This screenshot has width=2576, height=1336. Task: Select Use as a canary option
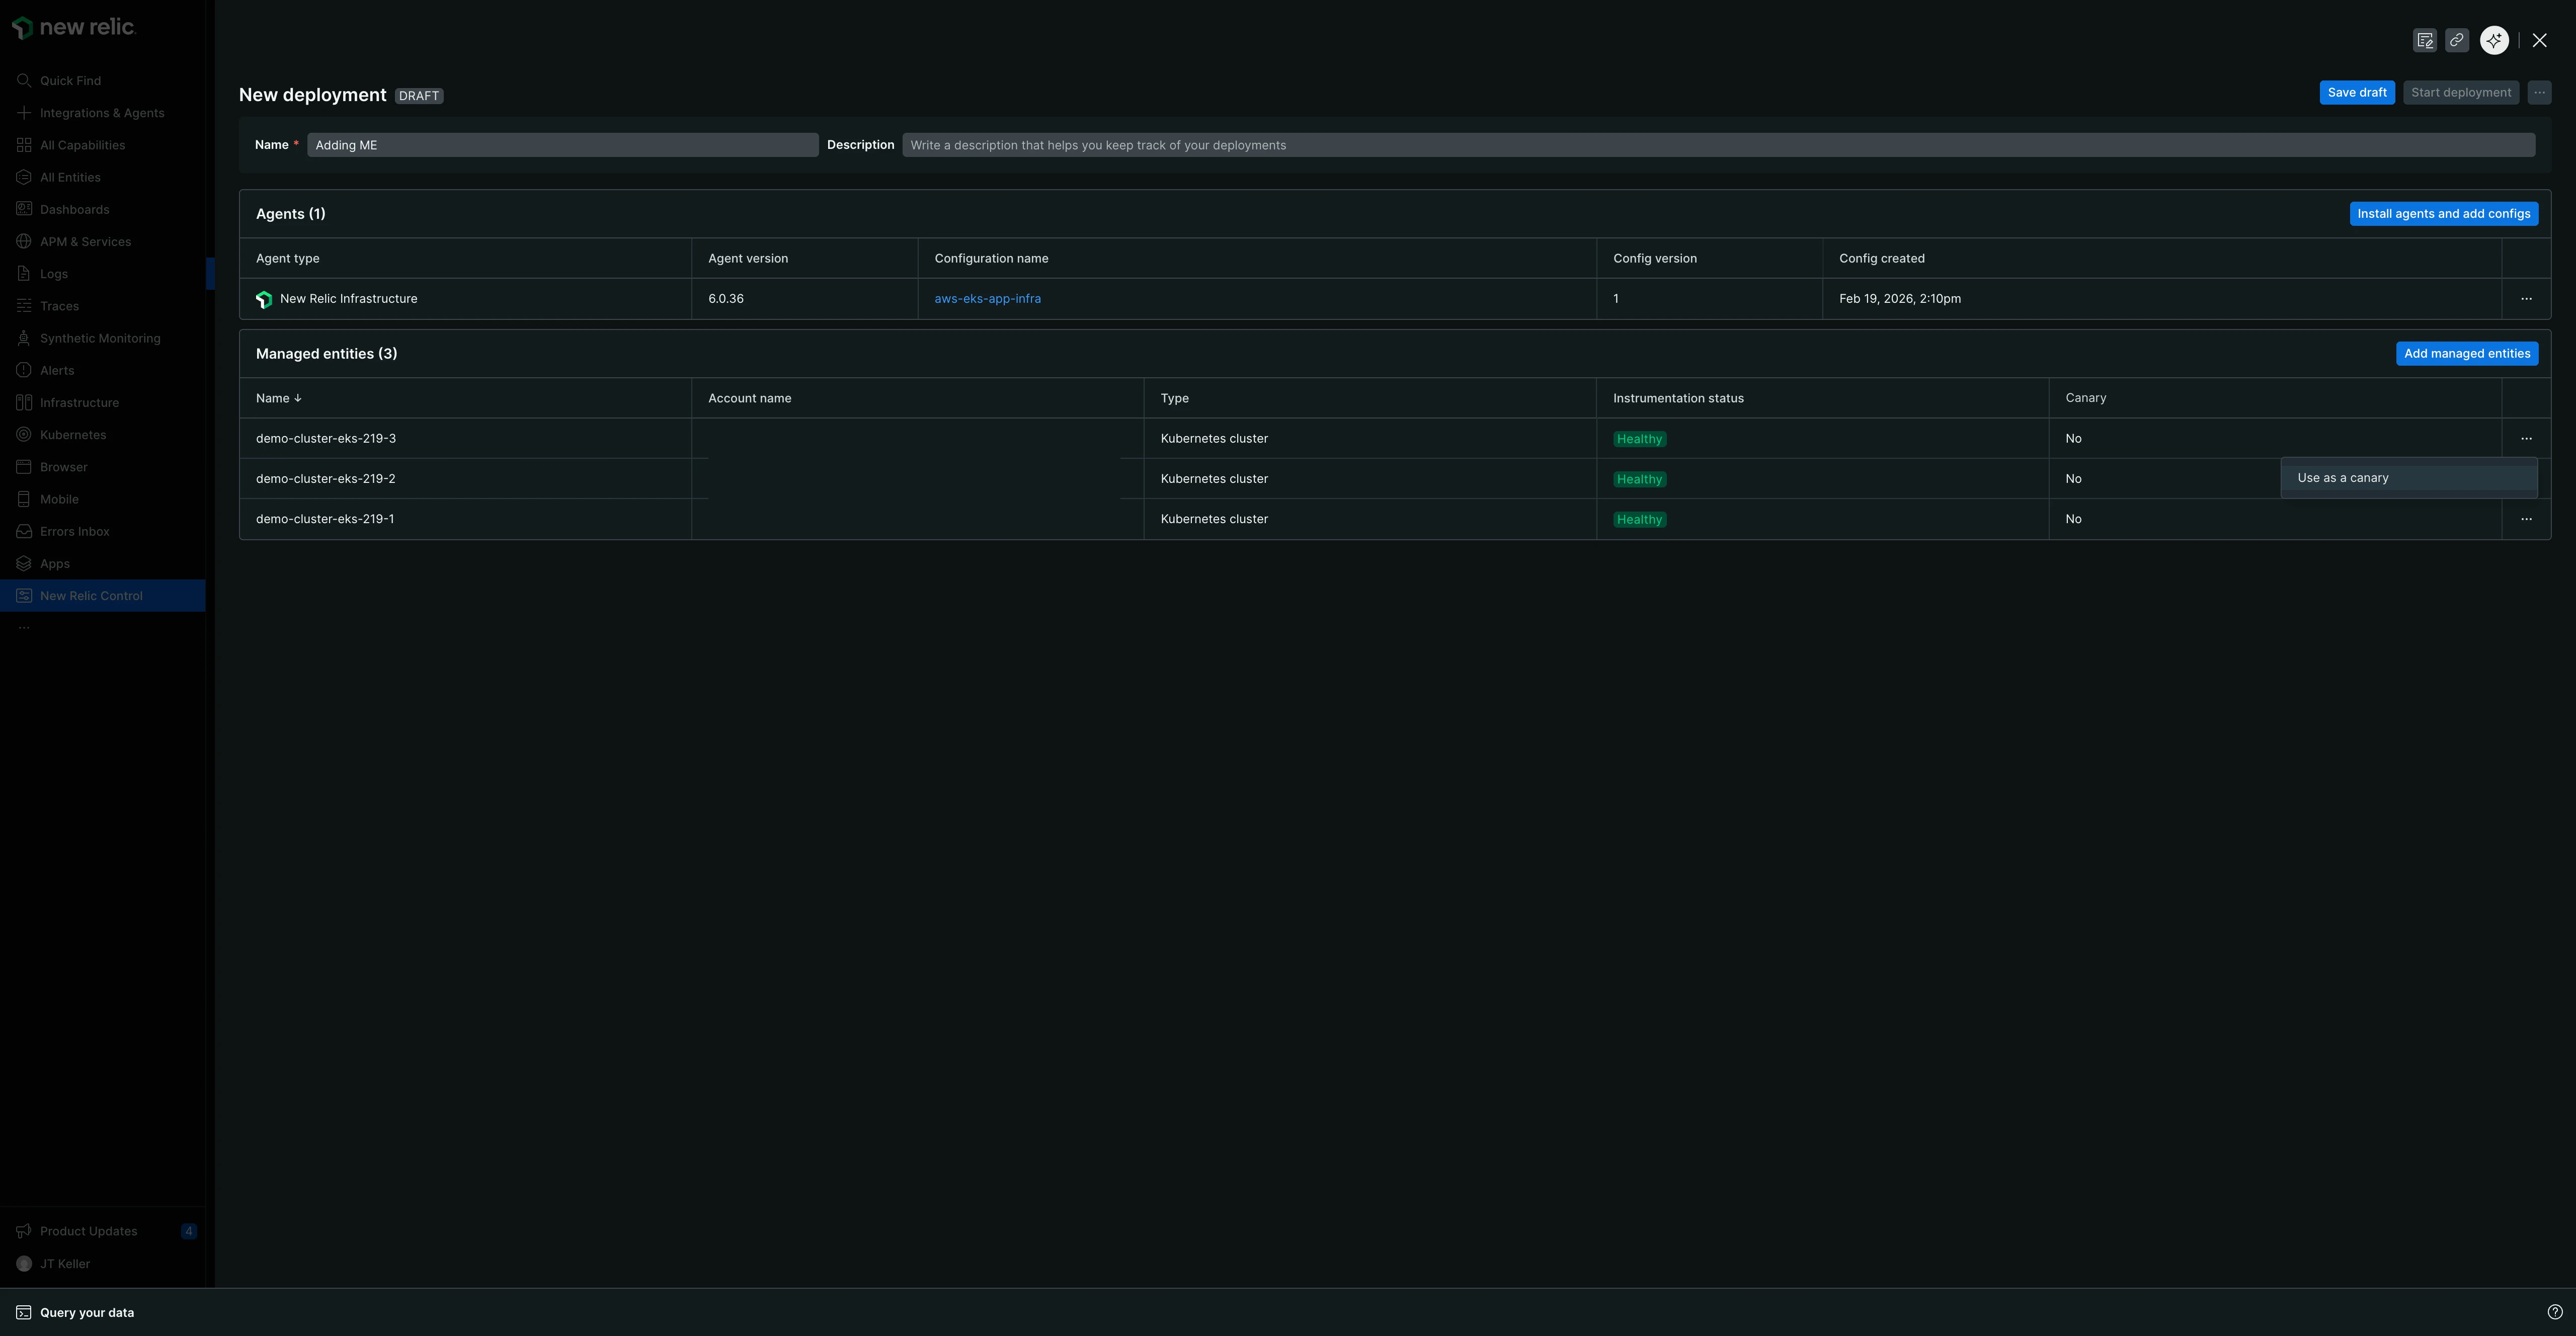(2342, 478)
